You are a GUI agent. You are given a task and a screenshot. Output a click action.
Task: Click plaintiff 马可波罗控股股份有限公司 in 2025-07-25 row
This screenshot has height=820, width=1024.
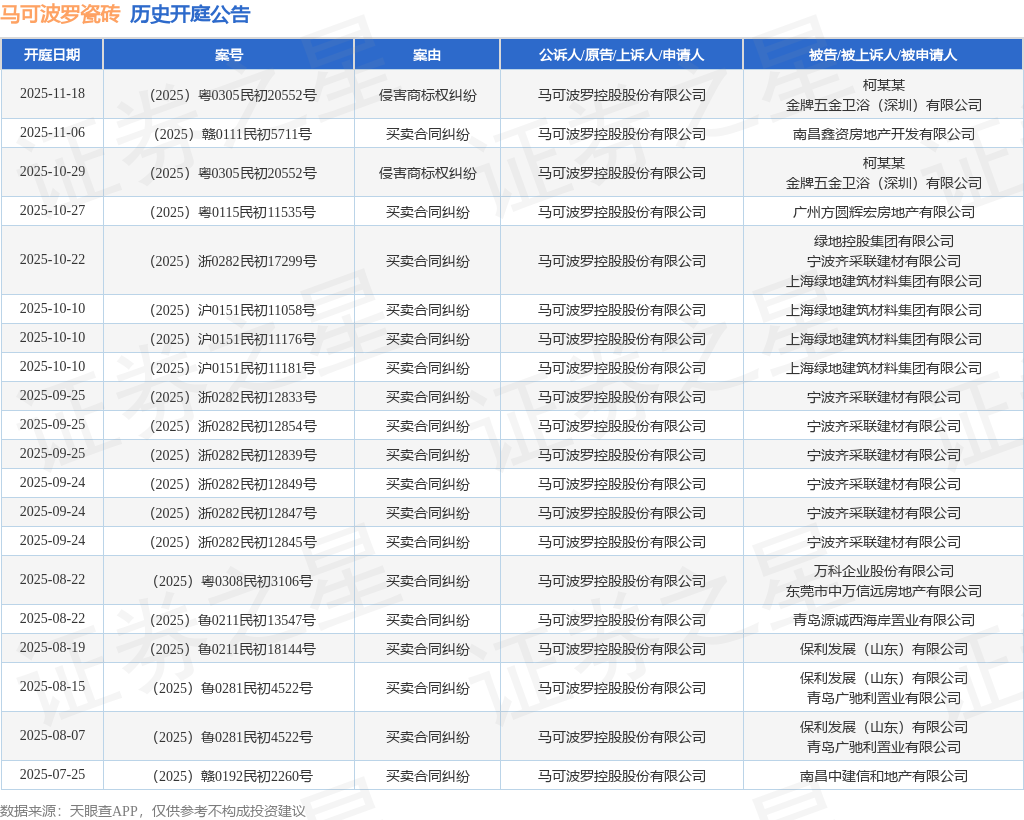point(622,776)
